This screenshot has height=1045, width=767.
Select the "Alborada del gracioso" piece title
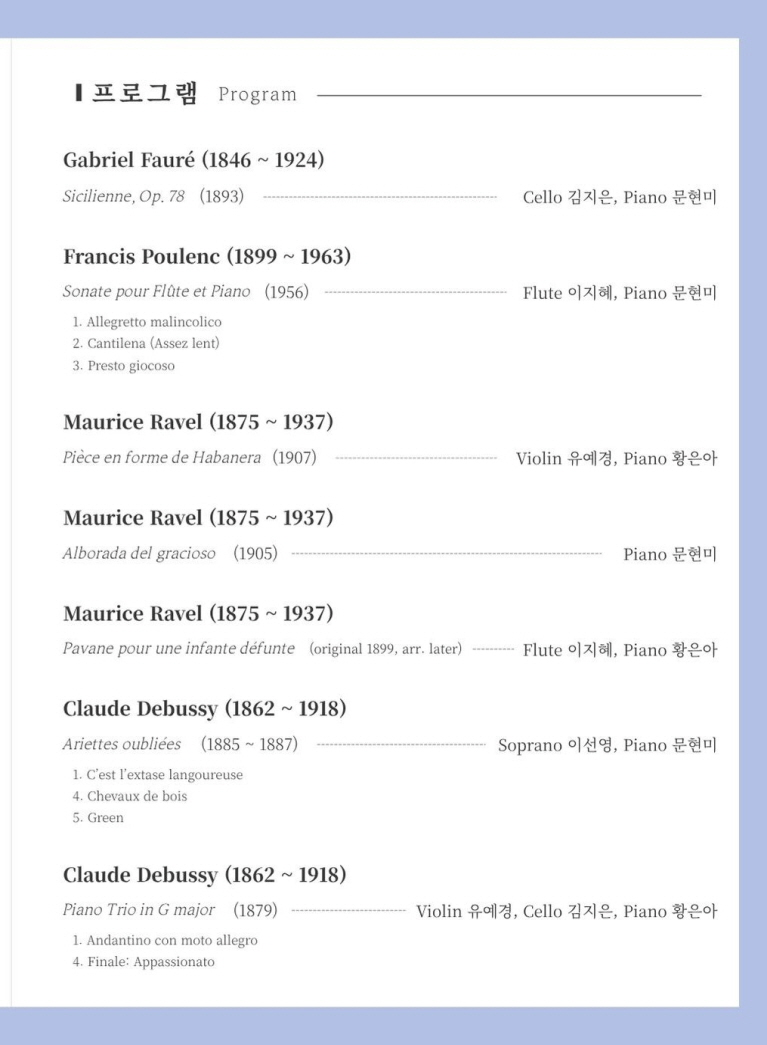[x=139, y=554]
